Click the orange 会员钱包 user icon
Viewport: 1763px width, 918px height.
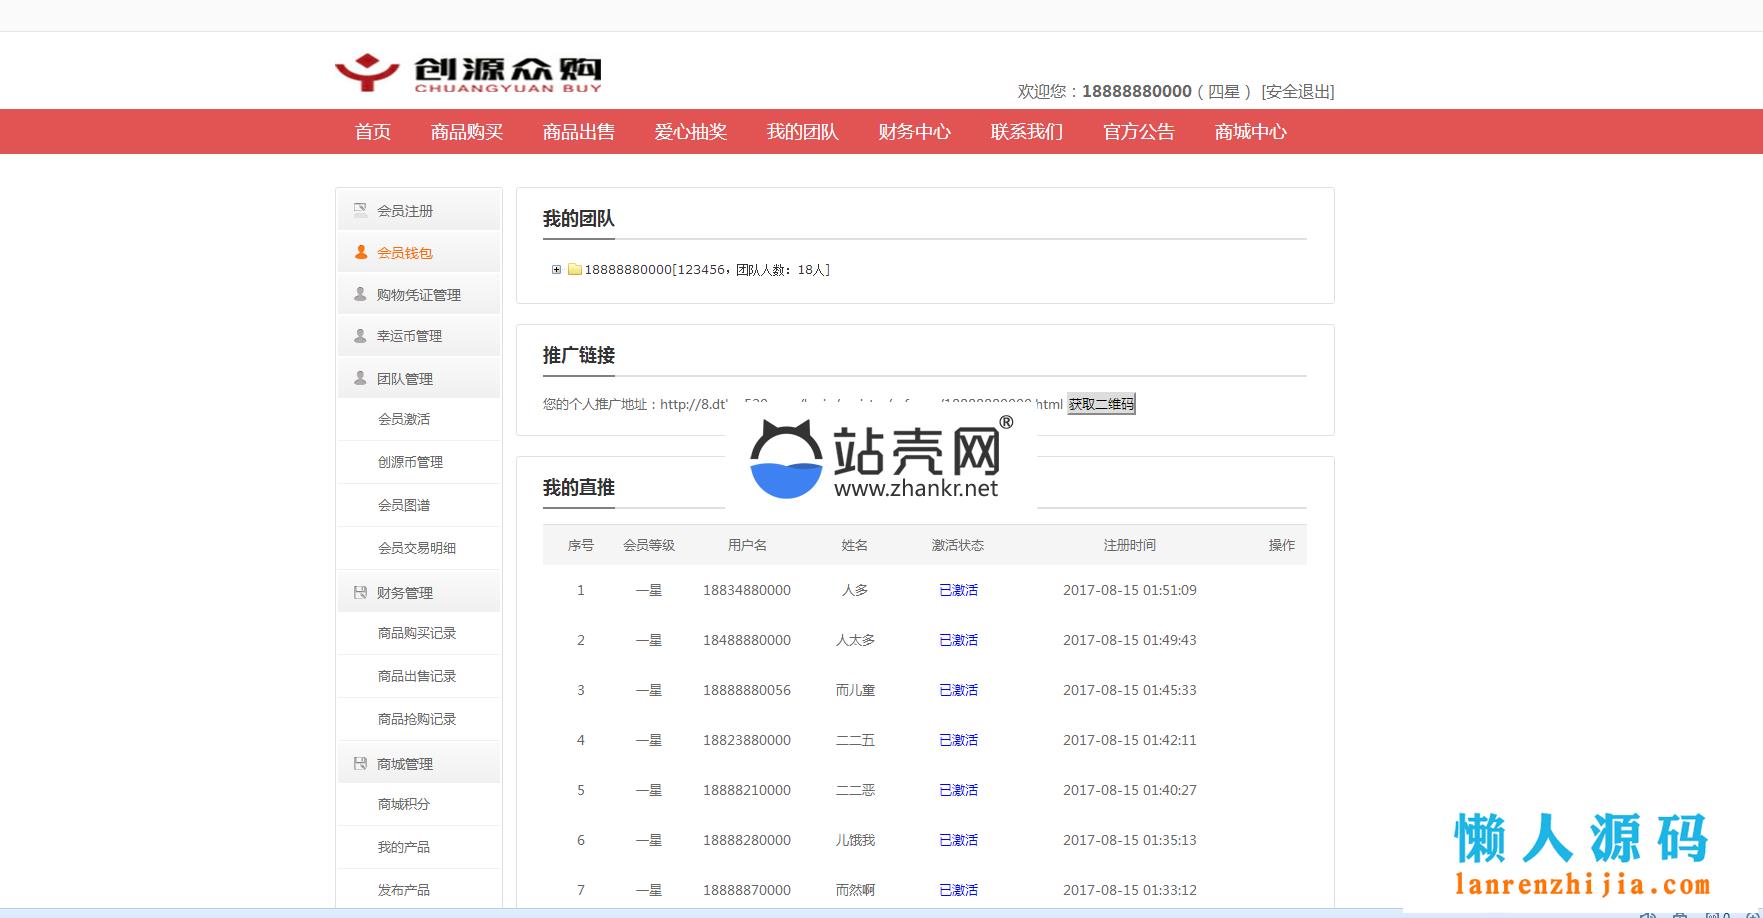[361, 252]
